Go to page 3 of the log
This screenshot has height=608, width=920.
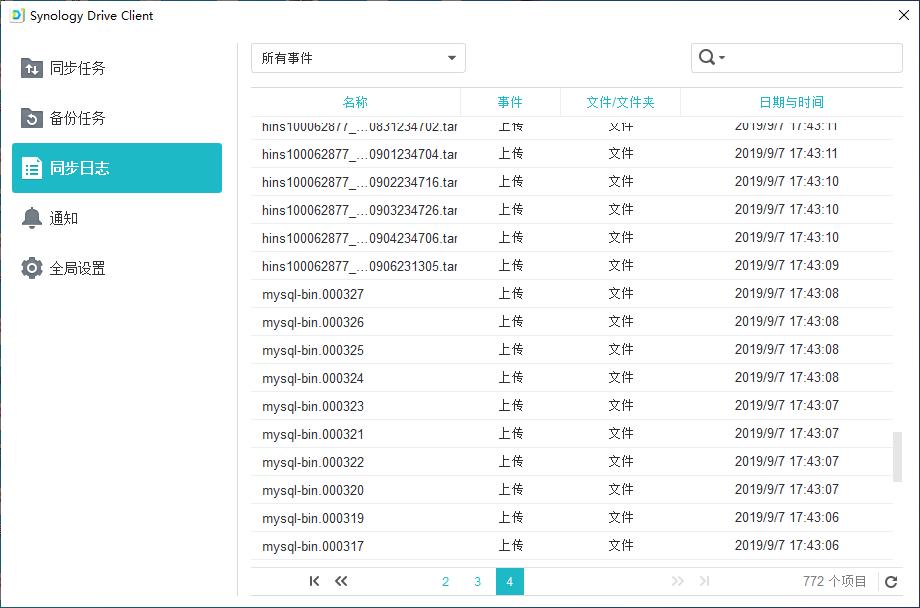(477, 581)
